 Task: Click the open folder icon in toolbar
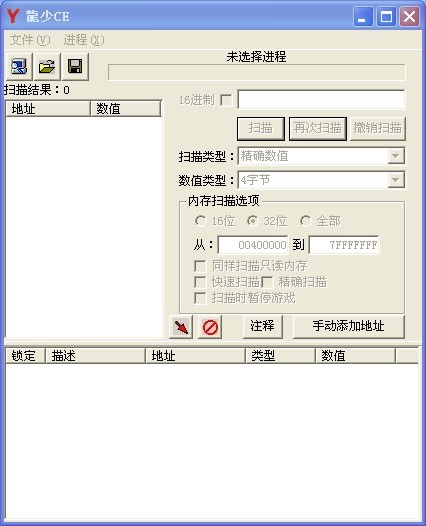coord(47,66)
